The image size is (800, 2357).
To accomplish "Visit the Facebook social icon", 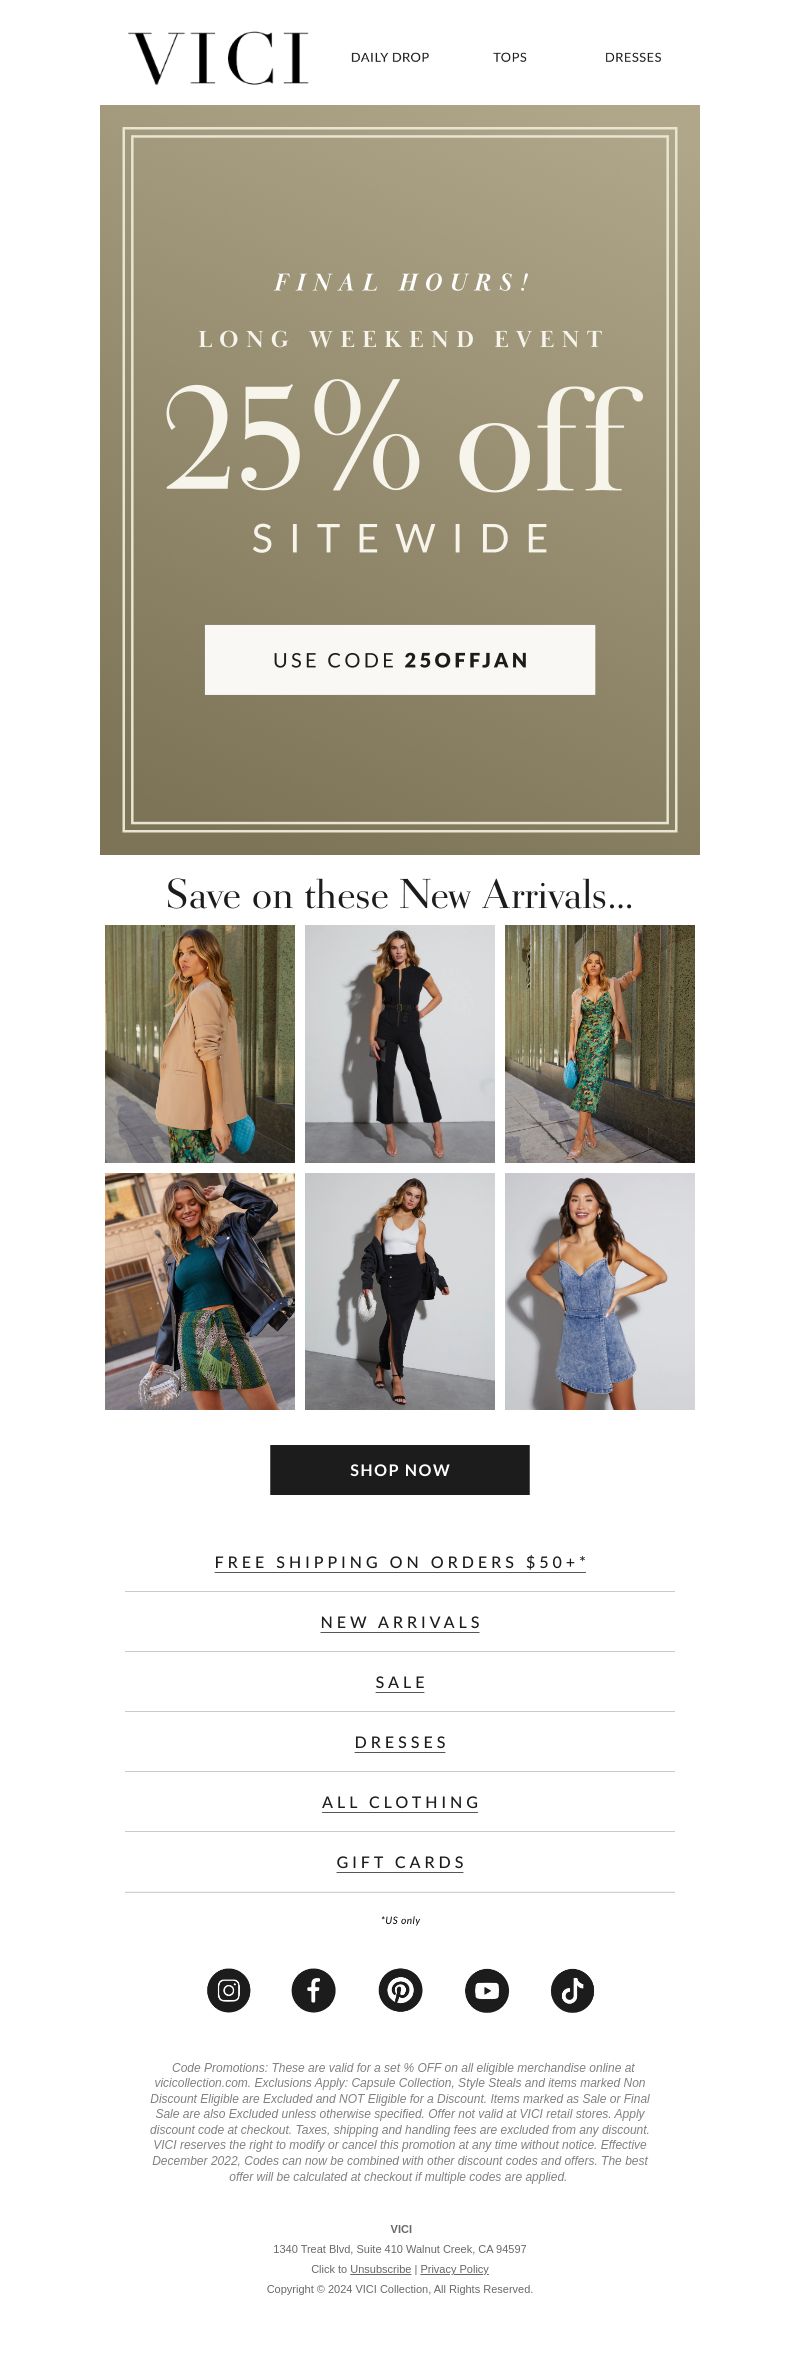I will tap(313, 1990).
